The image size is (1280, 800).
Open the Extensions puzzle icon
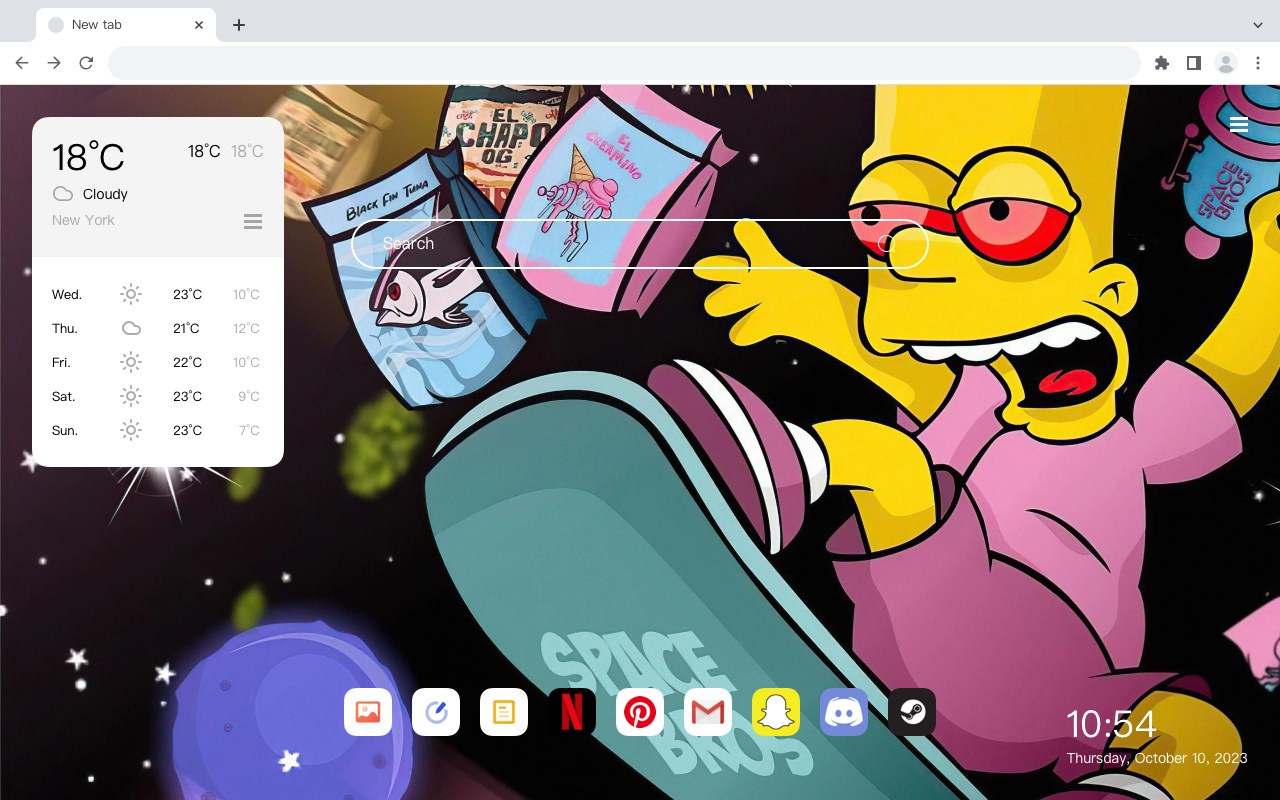click(1161, 63)
